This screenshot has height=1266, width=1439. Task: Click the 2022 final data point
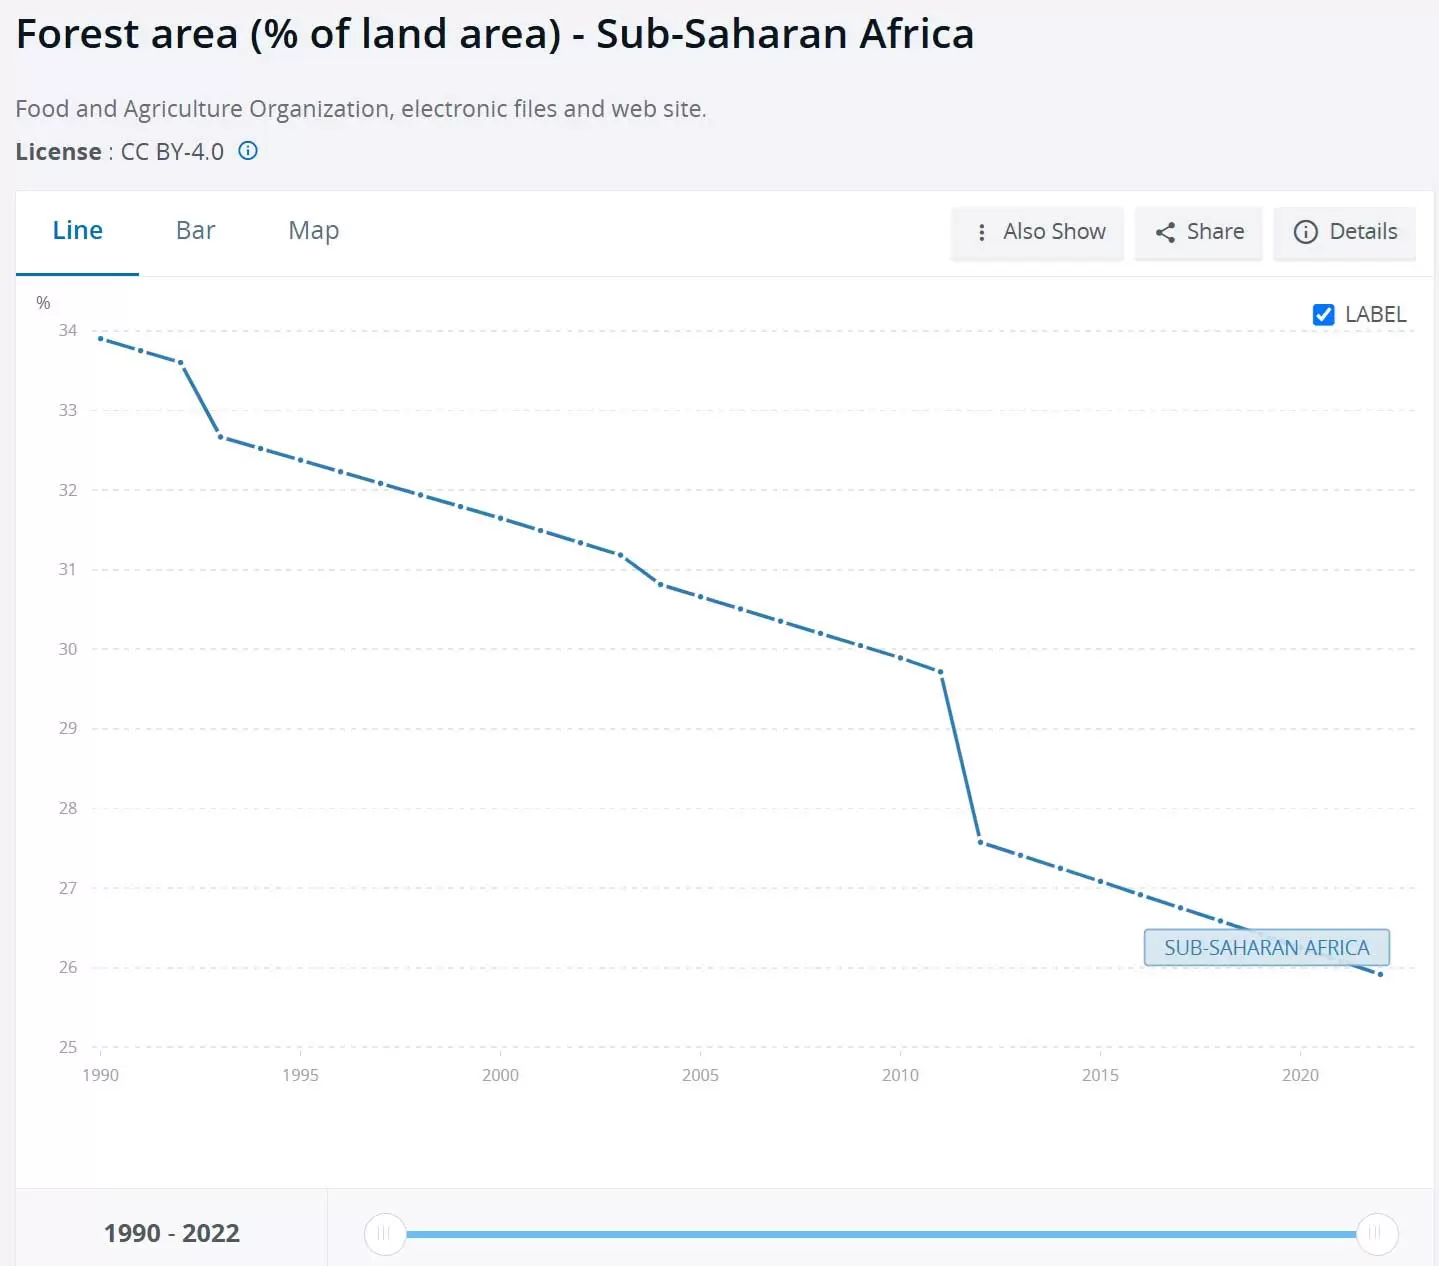pos(1380,974)
